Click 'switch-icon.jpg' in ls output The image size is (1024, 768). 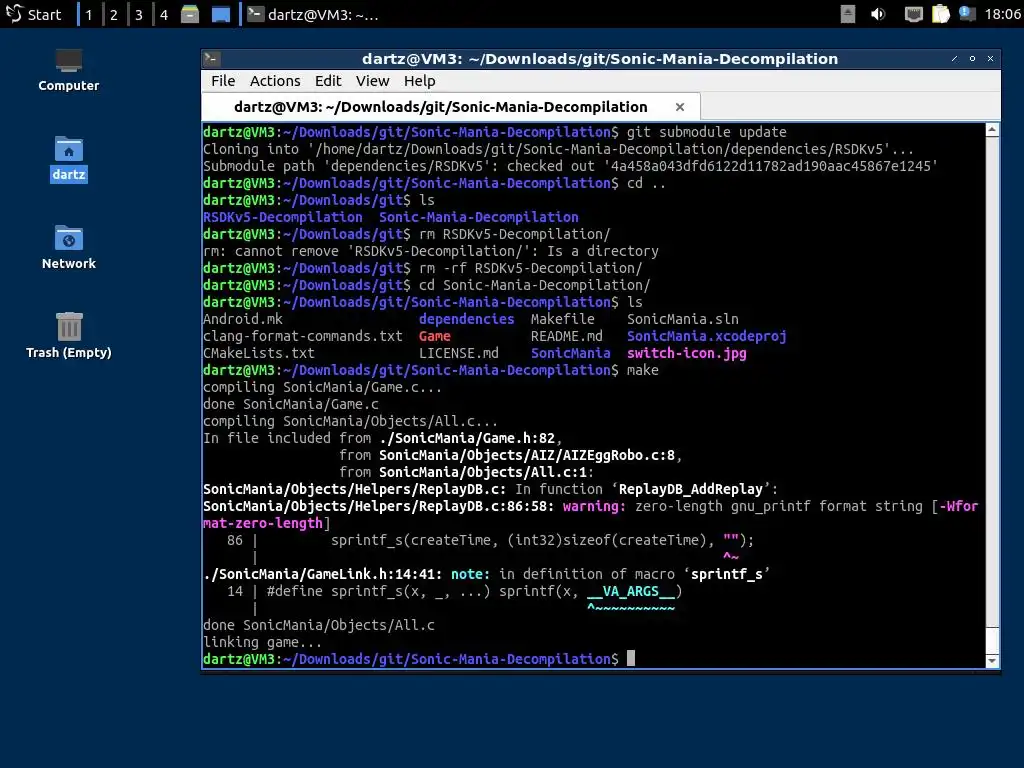coord(686,353)
